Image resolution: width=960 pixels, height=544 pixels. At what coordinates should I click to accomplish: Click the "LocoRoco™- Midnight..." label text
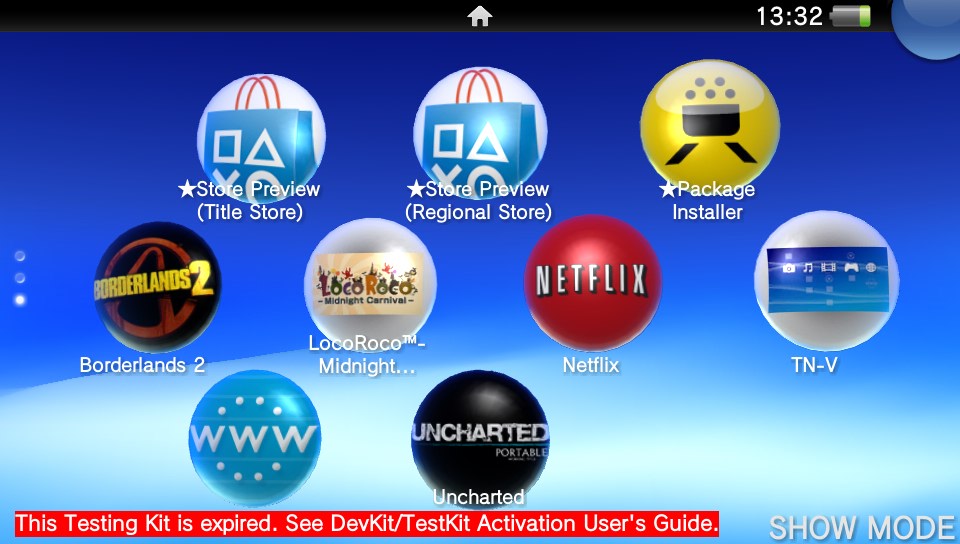pyautogui.click(x=367, y=355)
